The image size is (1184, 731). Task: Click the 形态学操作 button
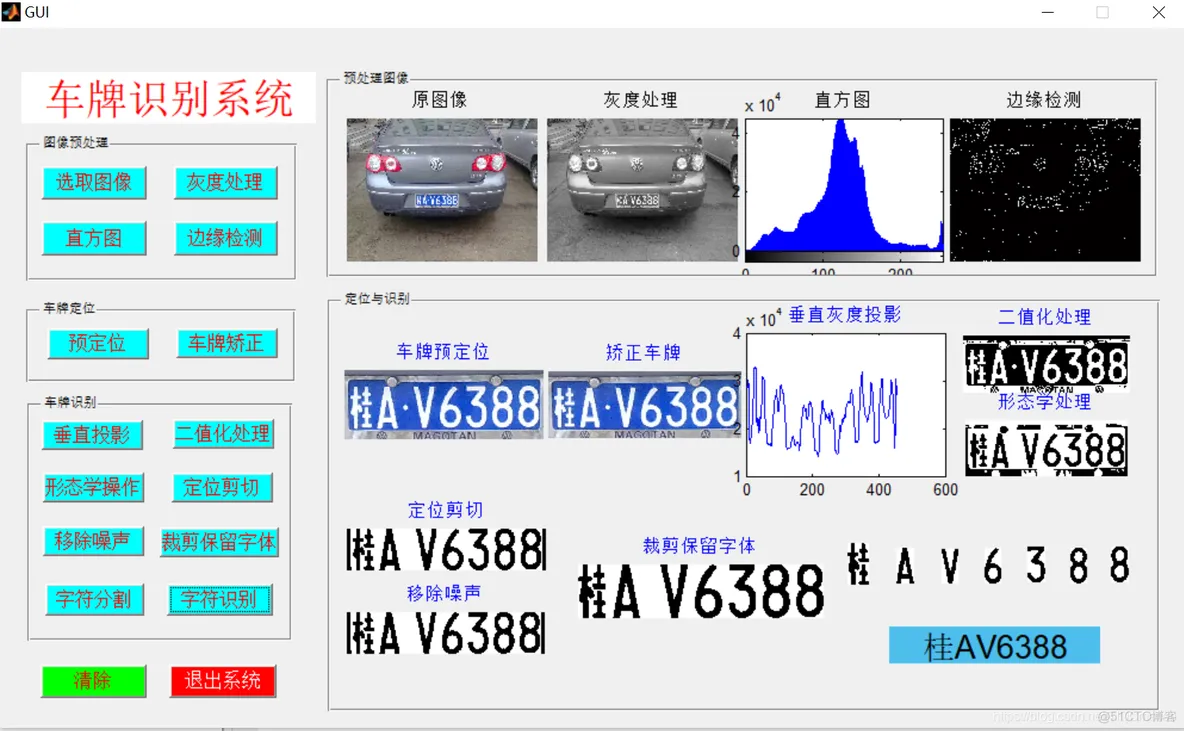coord(93,488)
